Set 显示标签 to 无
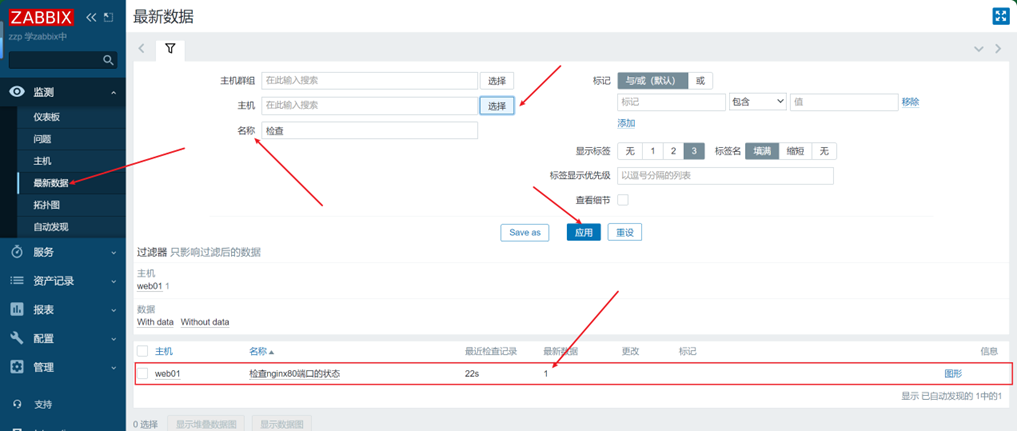The width and height of the screenshot is (1017, 431). pyautogui.click(x=630, y=151)
